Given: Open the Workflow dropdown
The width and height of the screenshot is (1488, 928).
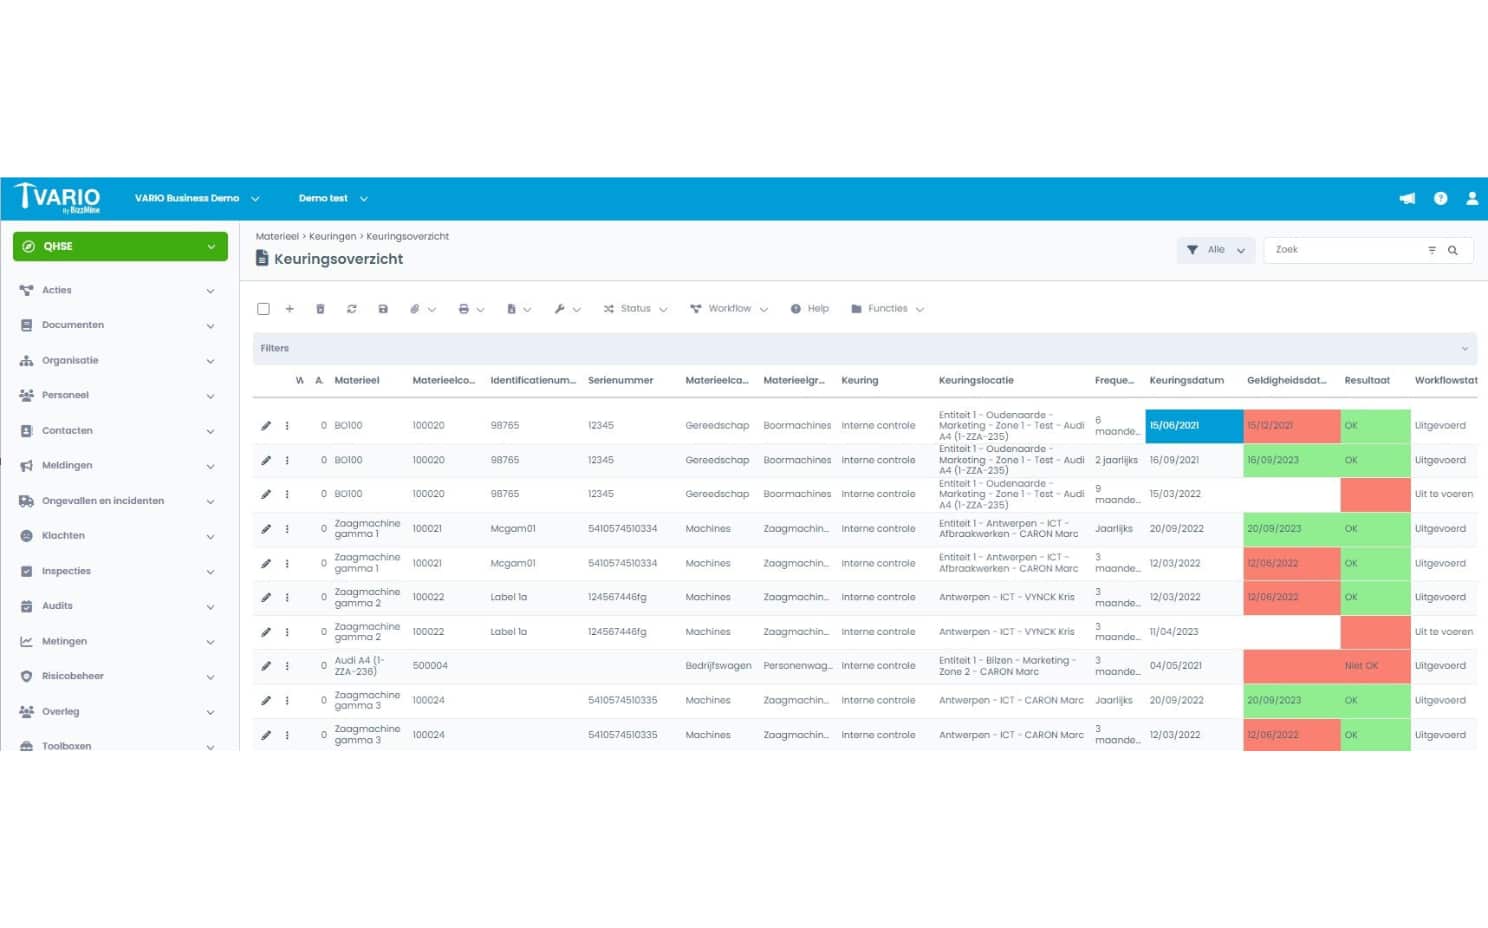Looking at the screenshot, I should coord(729,309).
